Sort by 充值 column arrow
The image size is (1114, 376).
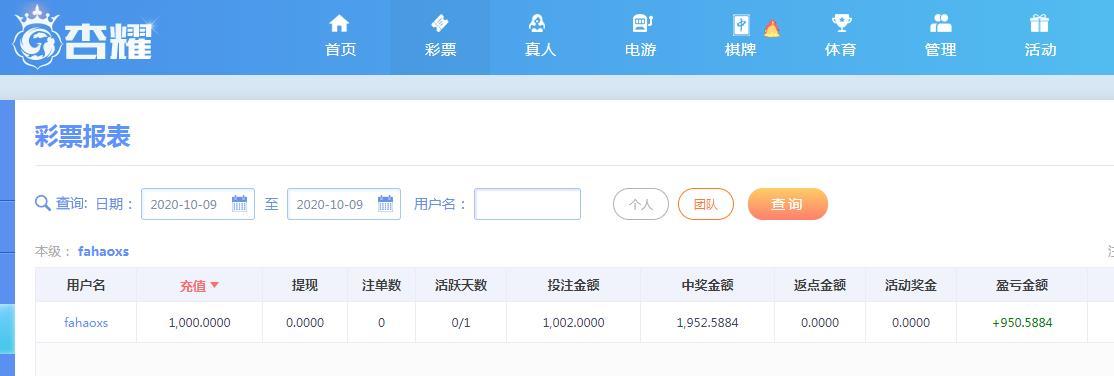(x=215, y=285)
